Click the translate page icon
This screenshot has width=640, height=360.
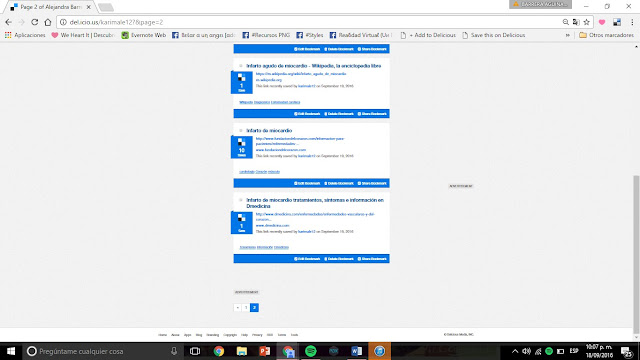tap(576, 22)
